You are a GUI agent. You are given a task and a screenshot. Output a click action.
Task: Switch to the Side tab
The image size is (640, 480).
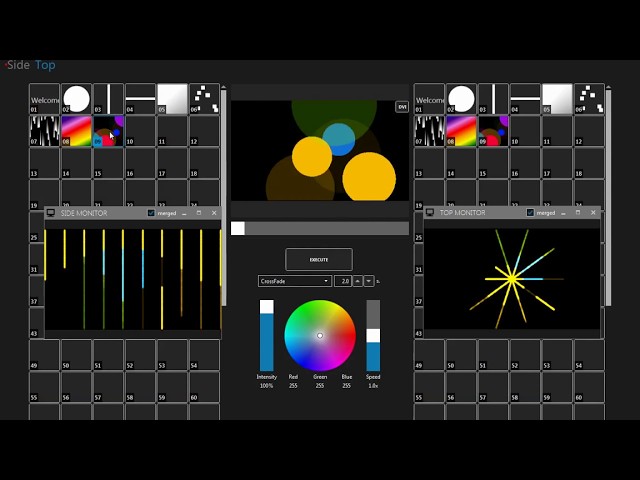click(18, 65)
